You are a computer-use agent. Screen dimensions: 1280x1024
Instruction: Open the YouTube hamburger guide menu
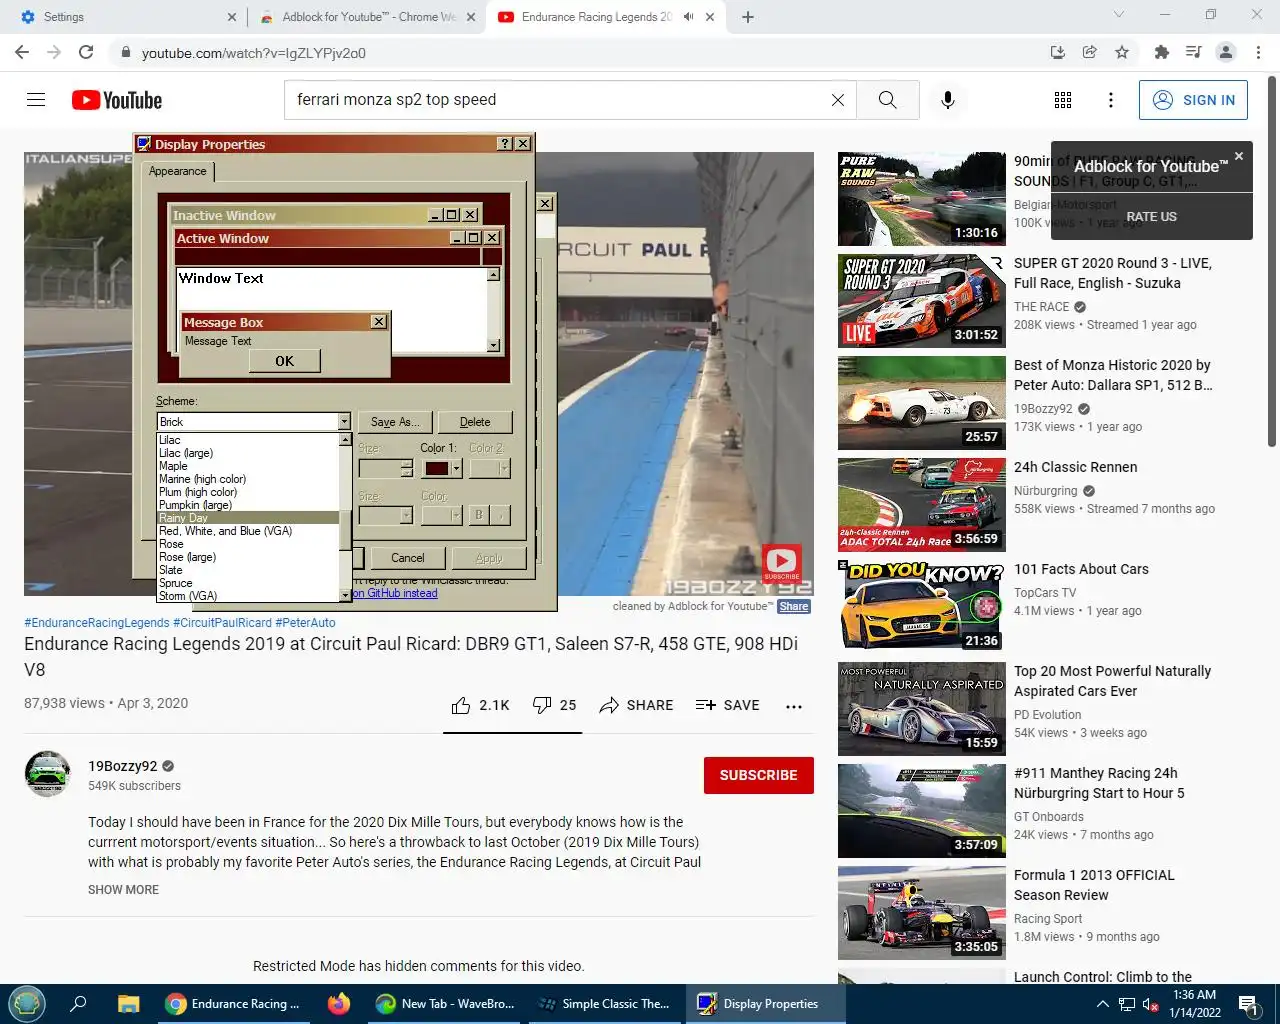(x=36, y=100)
